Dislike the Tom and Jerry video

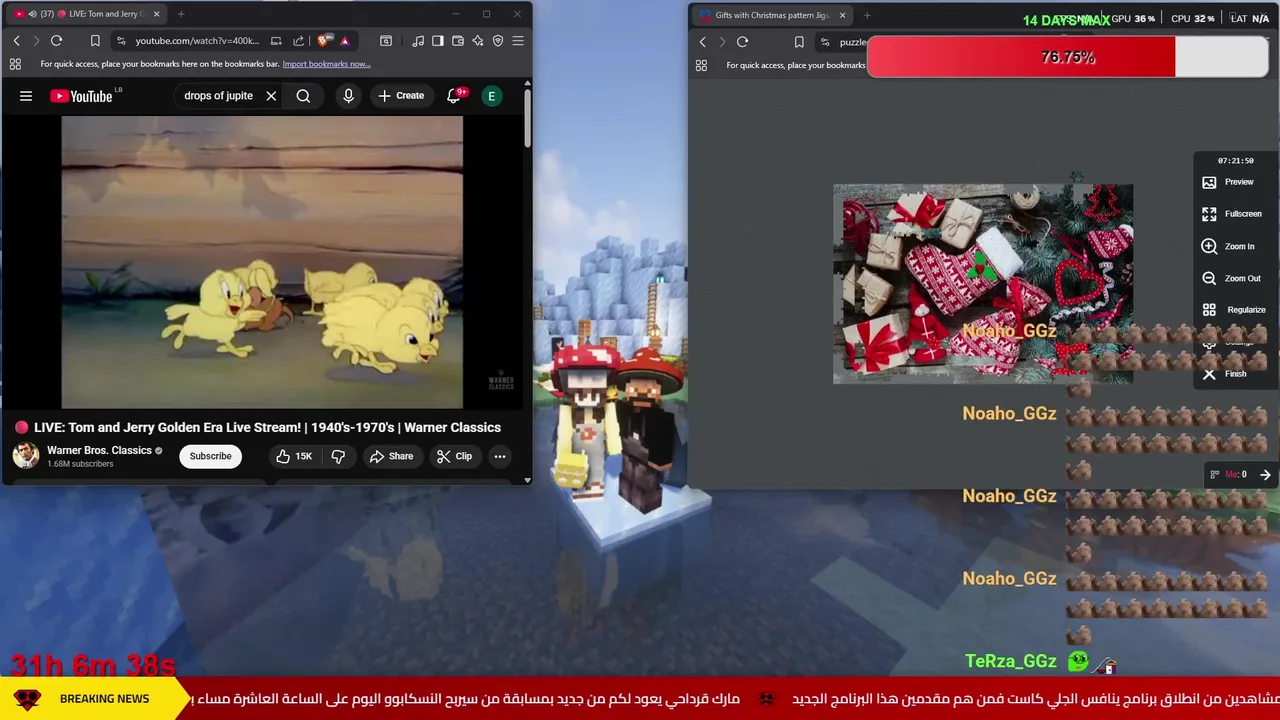(338, 456)
